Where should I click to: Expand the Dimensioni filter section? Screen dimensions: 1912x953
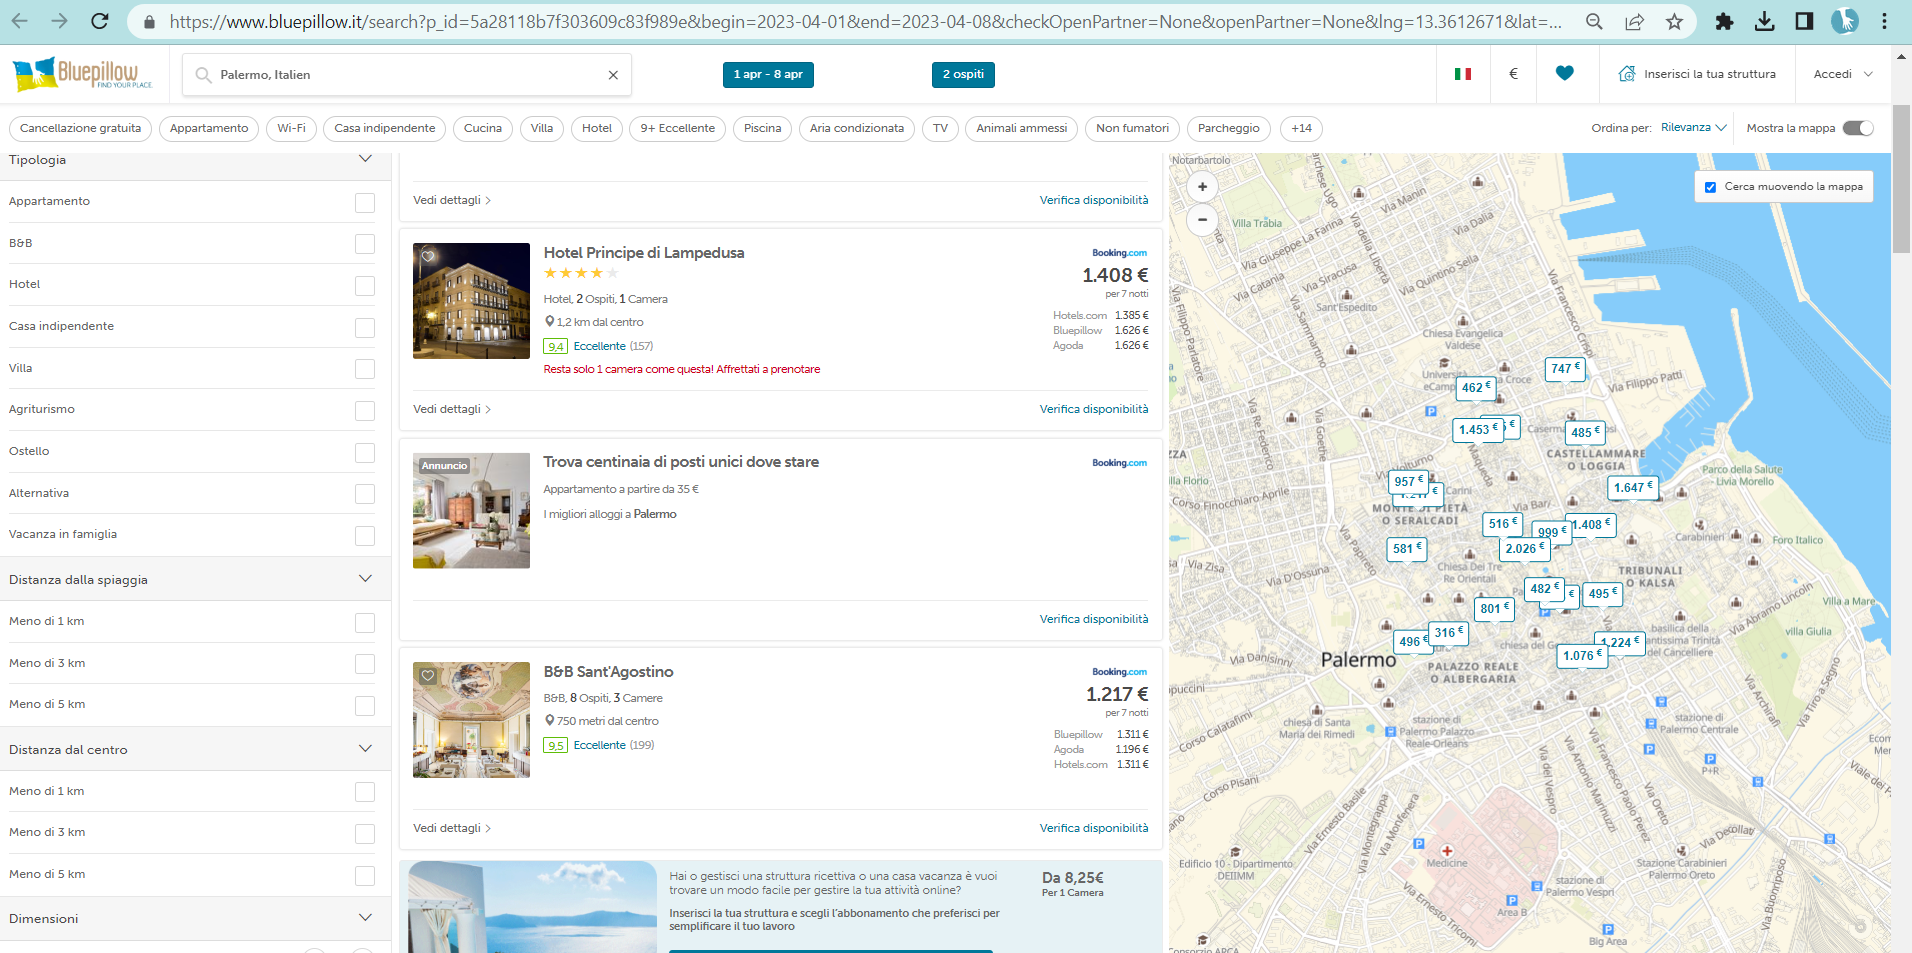[x=365, y=917]
